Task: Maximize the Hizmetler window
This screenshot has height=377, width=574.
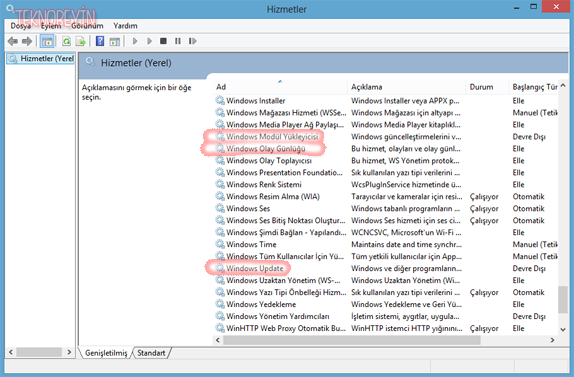Action: click(534, 7)
